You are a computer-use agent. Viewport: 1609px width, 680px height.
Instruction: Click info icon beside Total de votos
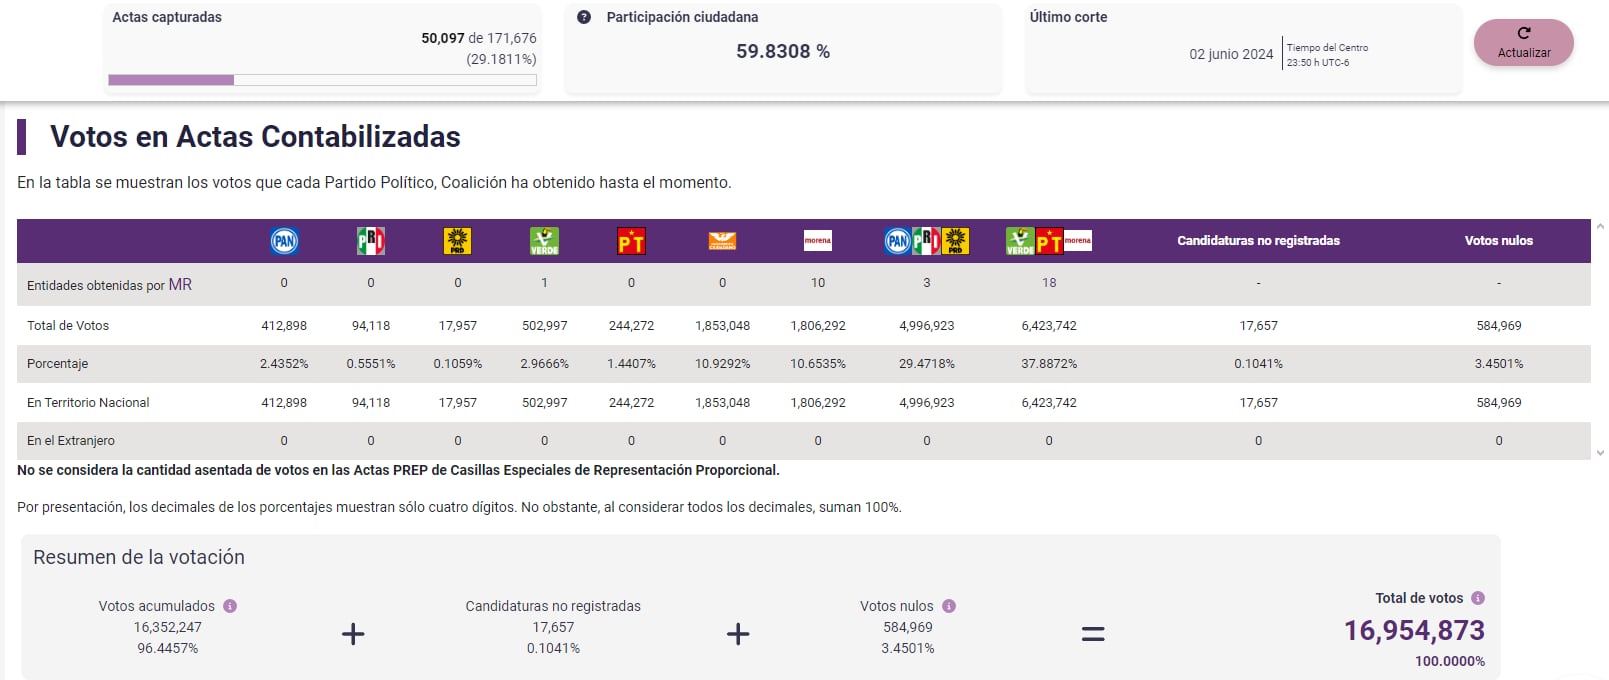(1478, 598)
